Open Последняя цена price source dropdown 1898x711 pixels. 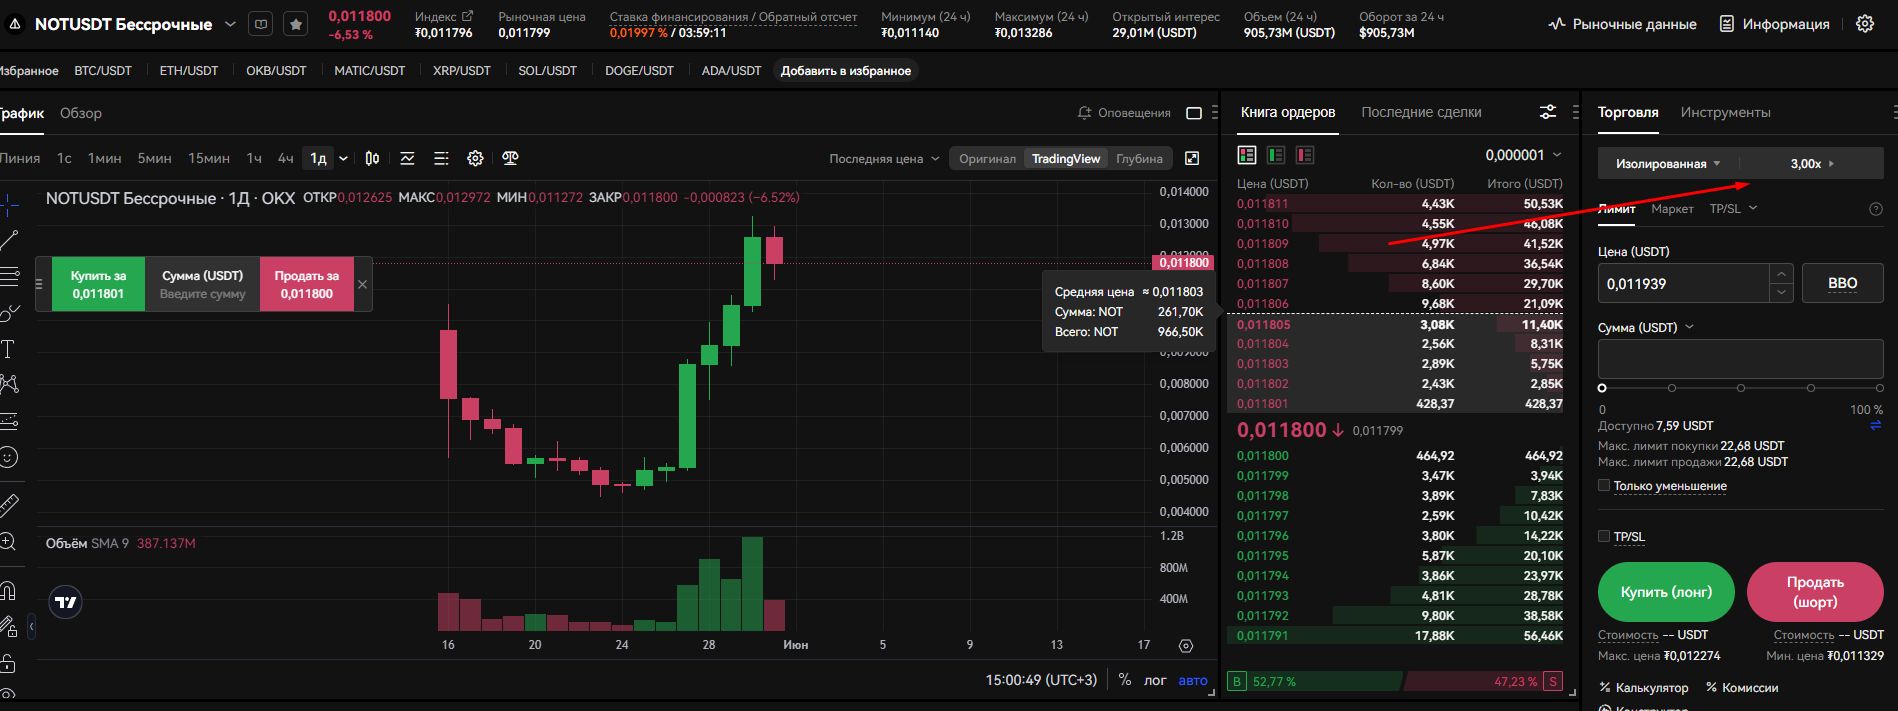(x=884, y=159)
